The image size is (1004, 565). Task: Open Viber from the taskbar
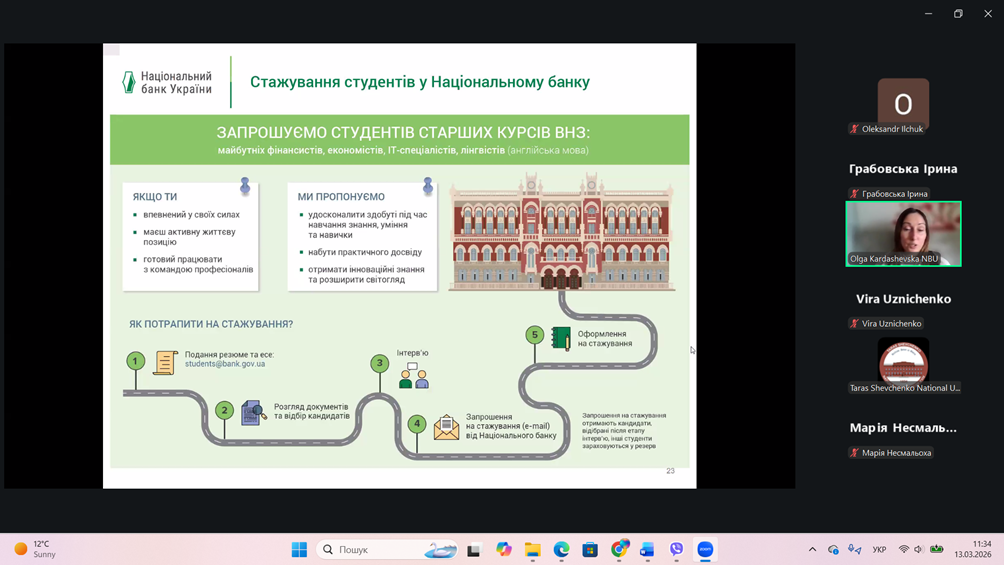pos(677,549)
